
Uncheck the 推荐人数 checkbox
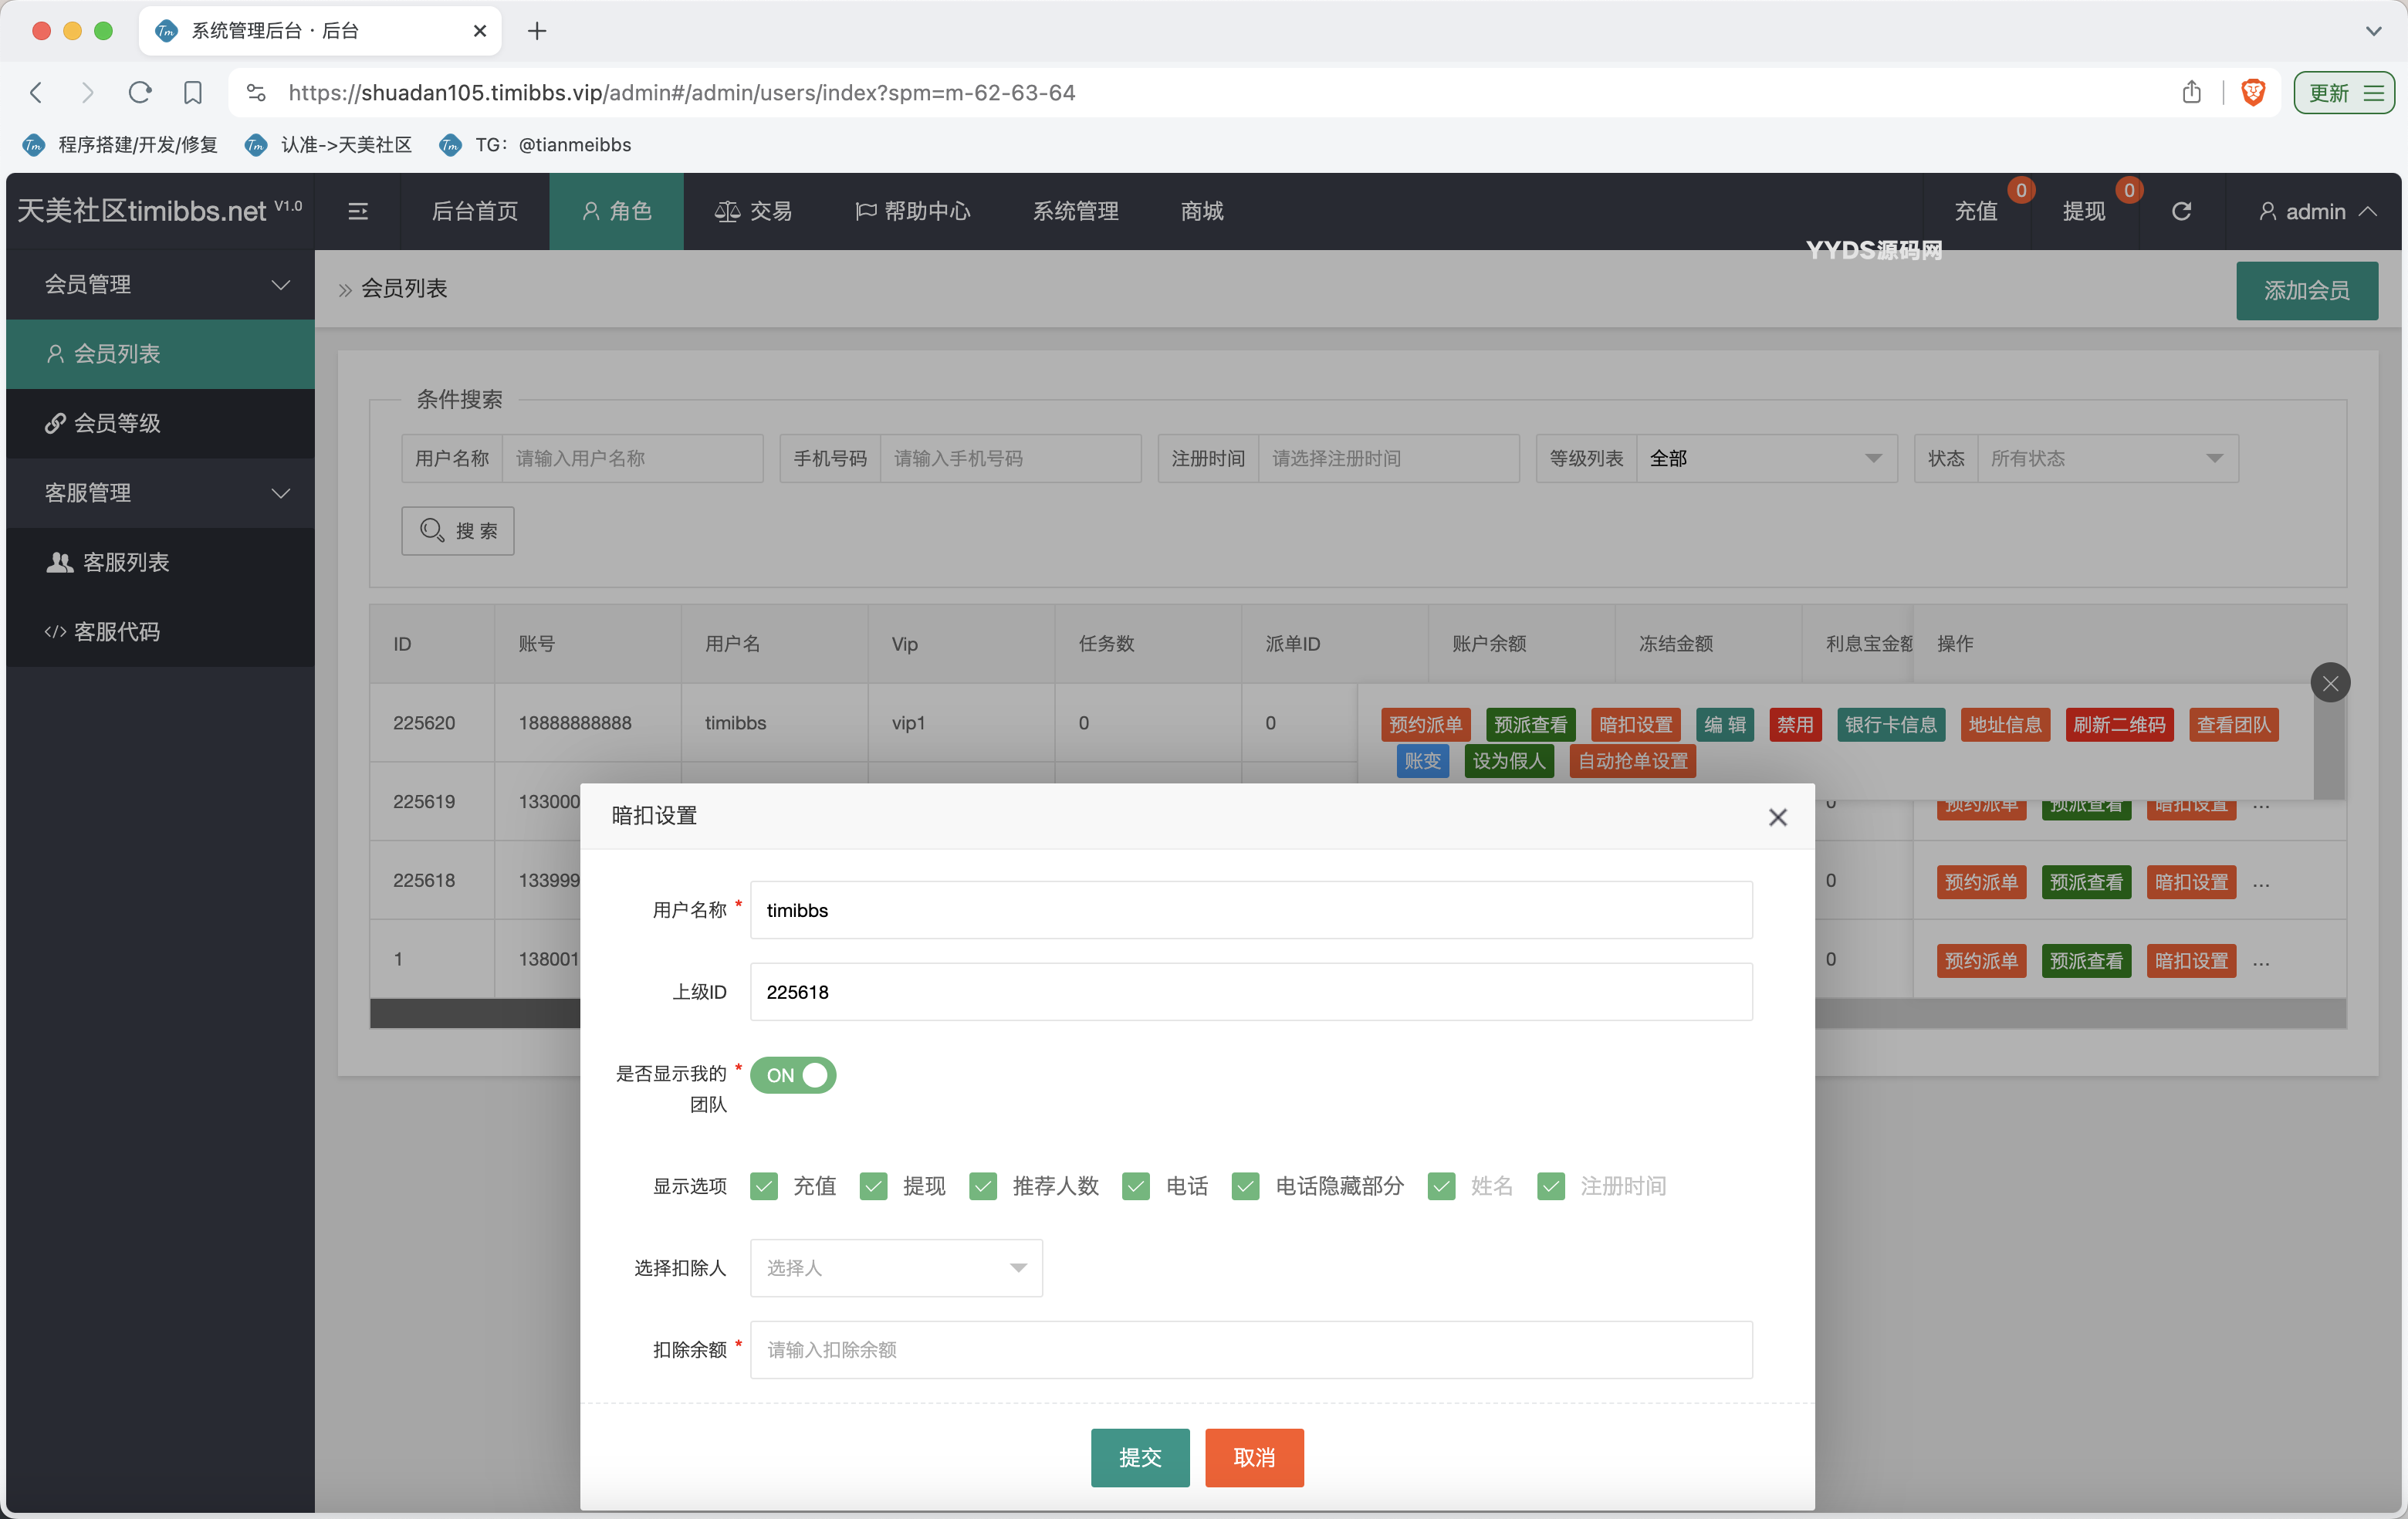(983, 1186)
